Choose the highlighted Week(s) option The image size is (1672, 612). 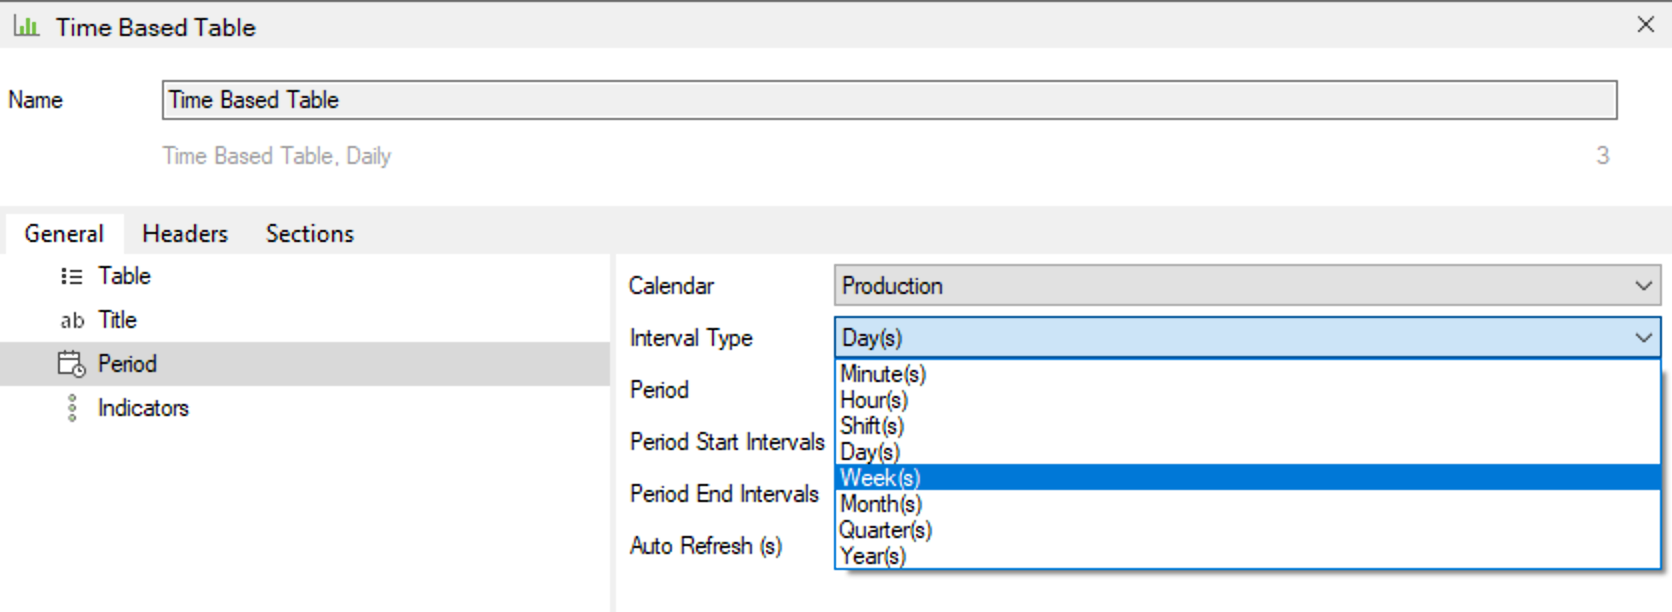(1247, 478)
